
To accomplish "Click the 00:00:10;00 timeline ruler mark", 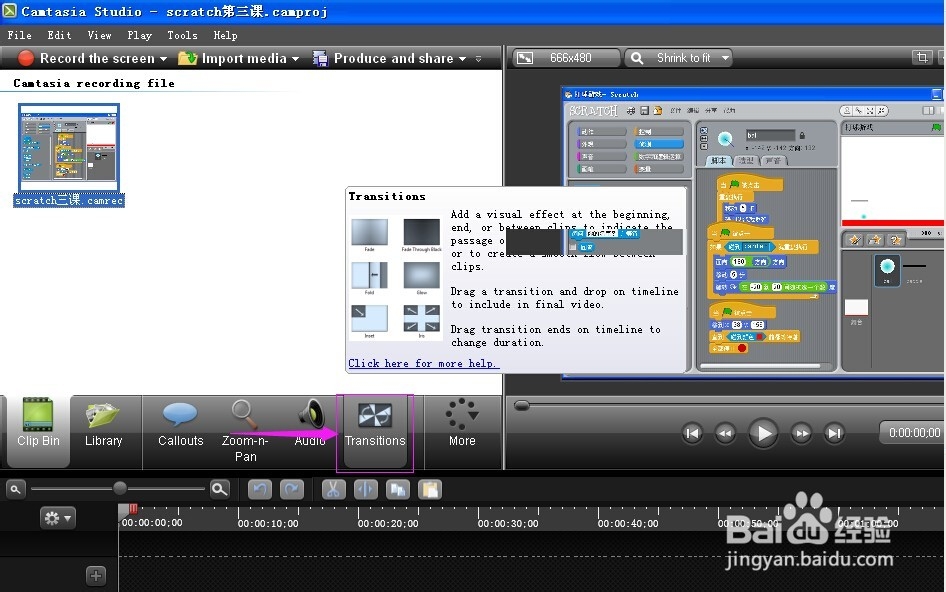I will [268, 523].
